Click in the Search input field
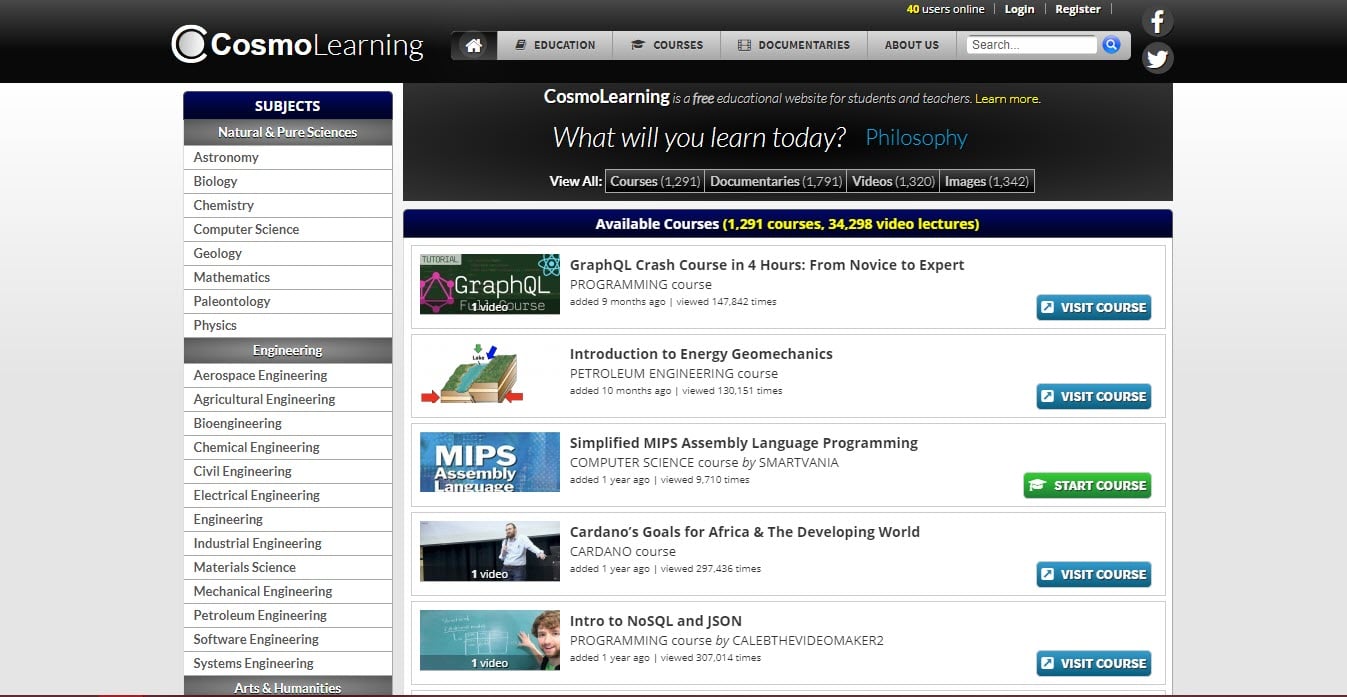 pyautogui.click(x=1031, y=45)
